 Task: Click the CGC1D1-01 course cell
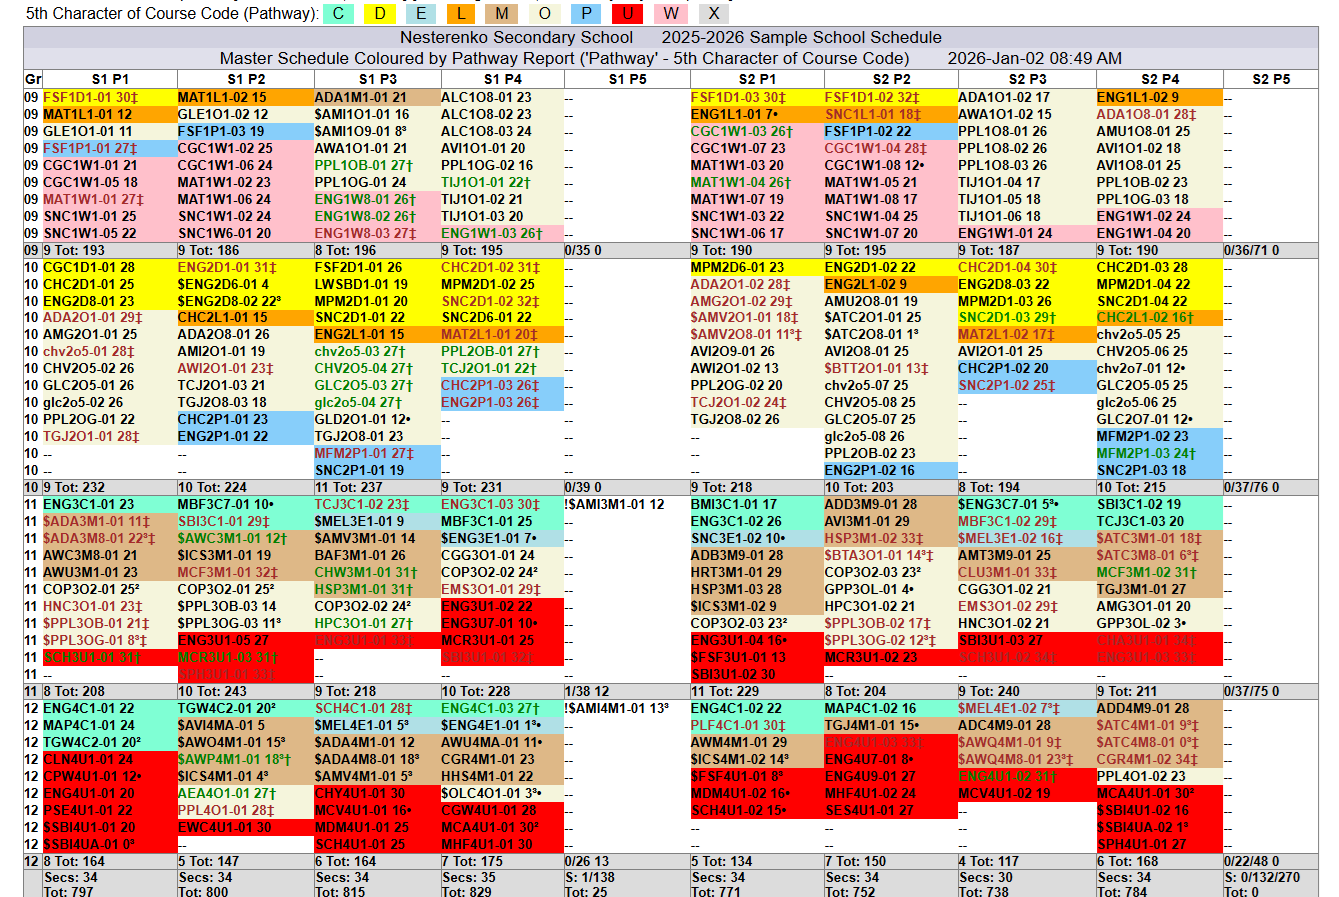tap(88, 267)
